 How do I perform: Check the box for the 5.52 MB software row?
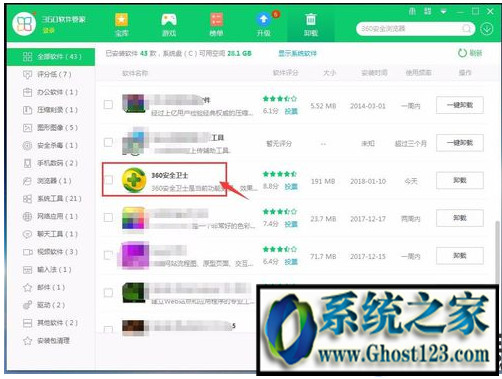(x=108, y=105)
